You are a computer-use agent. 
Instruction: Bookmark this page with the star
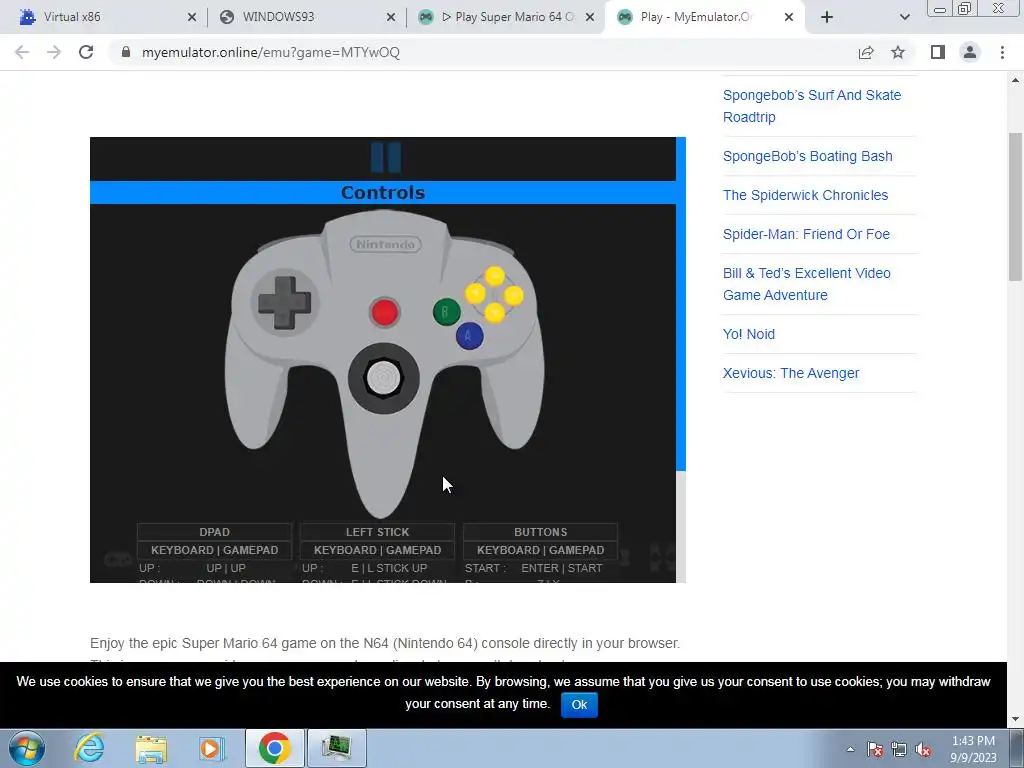[898, 52]
